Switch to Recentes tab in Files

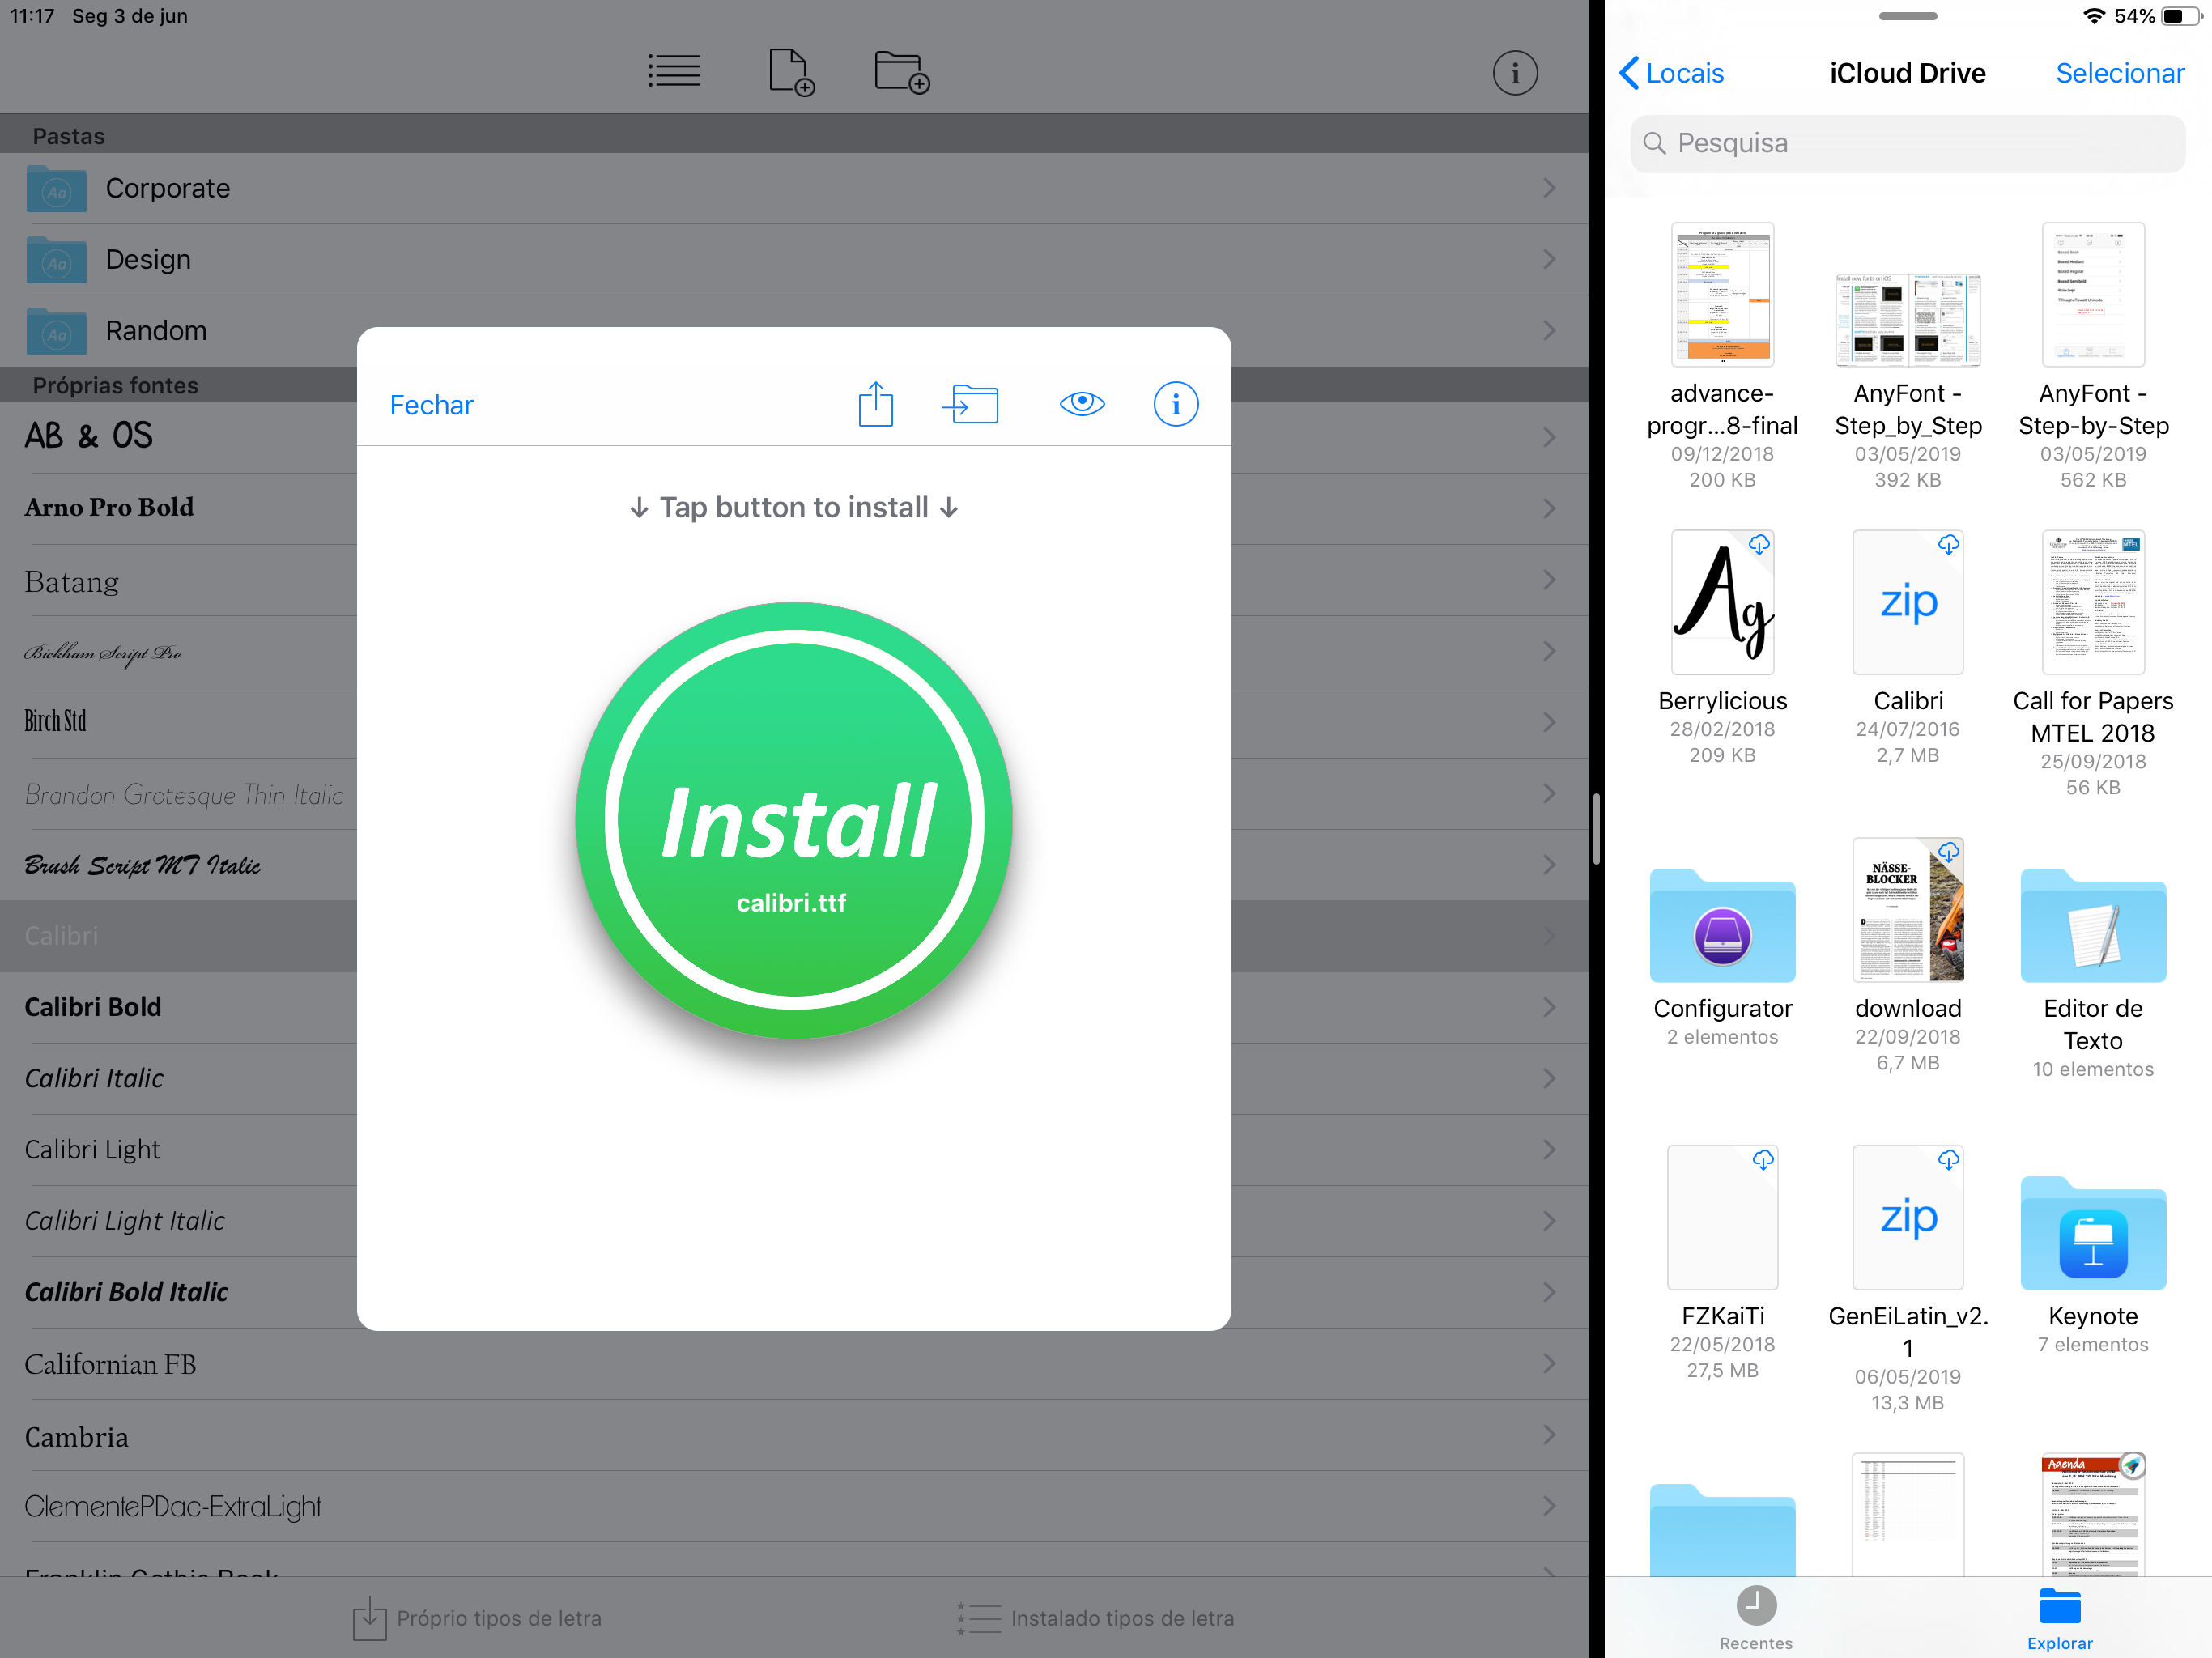tap(1755, 1617)
